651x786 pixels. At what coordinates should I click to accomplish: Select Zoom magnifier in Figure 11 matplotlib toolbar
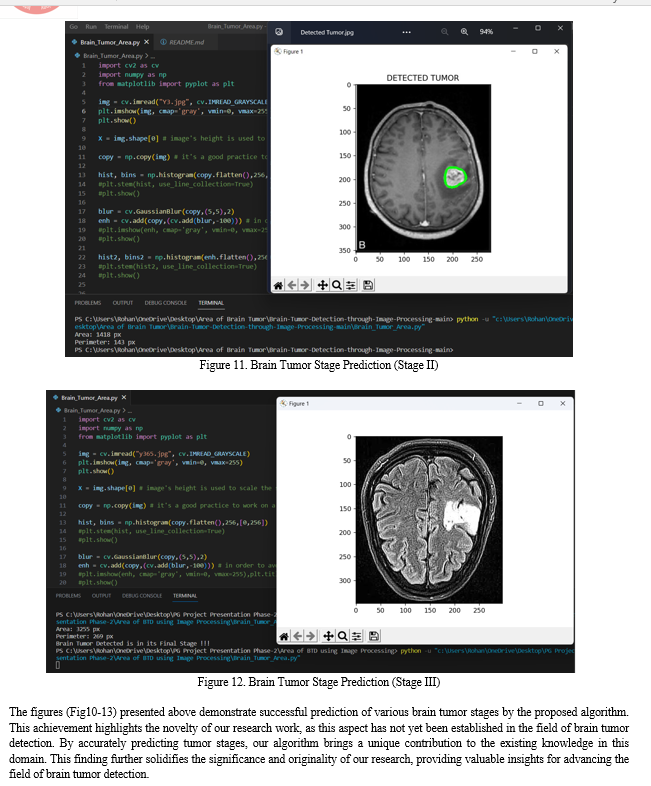coord(337,285)
